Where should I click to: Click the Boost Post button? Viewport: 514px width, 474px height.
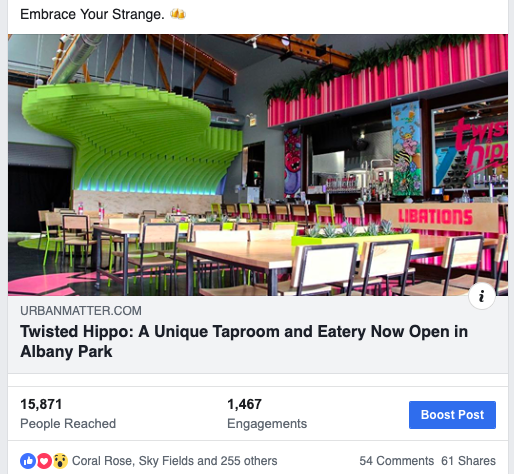[x=452, y=415]
